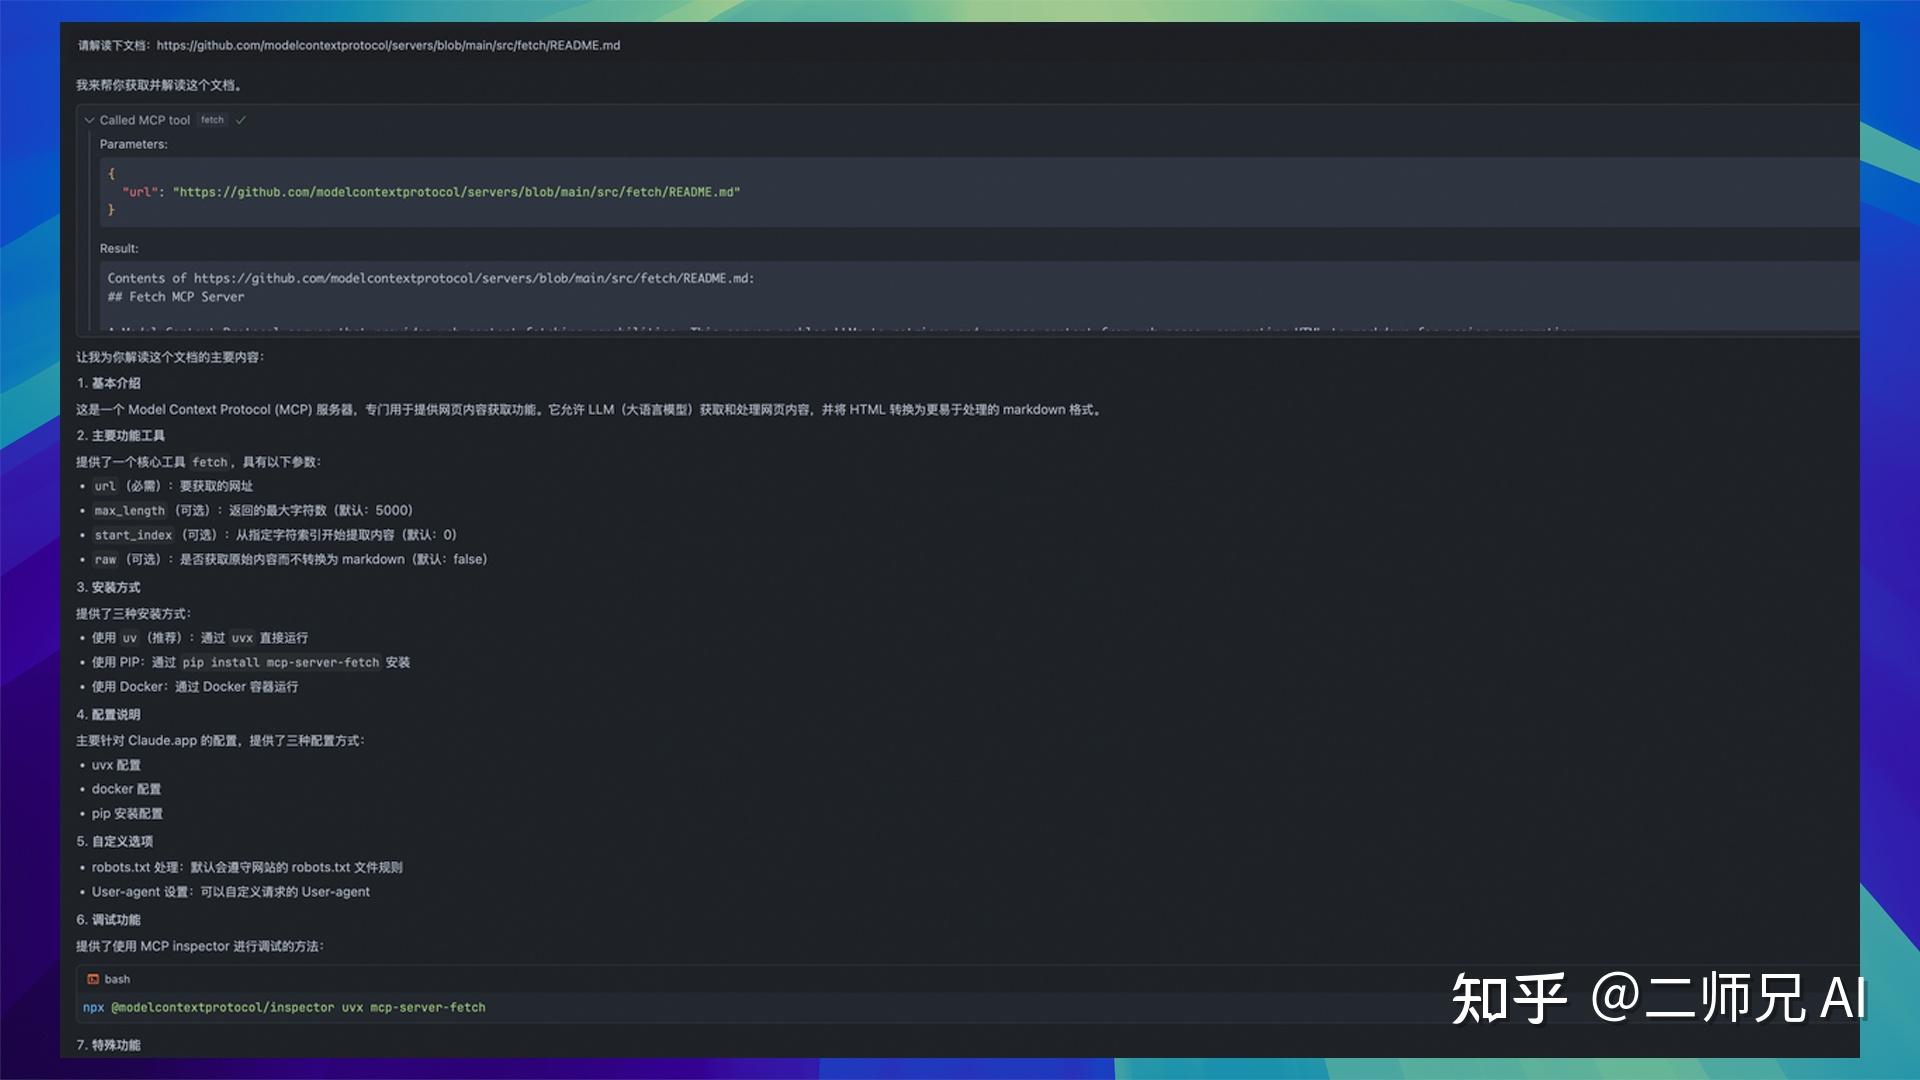Click the 'uv' inline code chip
This screenshot has width=1920, height=1080.
pos(128,637)
